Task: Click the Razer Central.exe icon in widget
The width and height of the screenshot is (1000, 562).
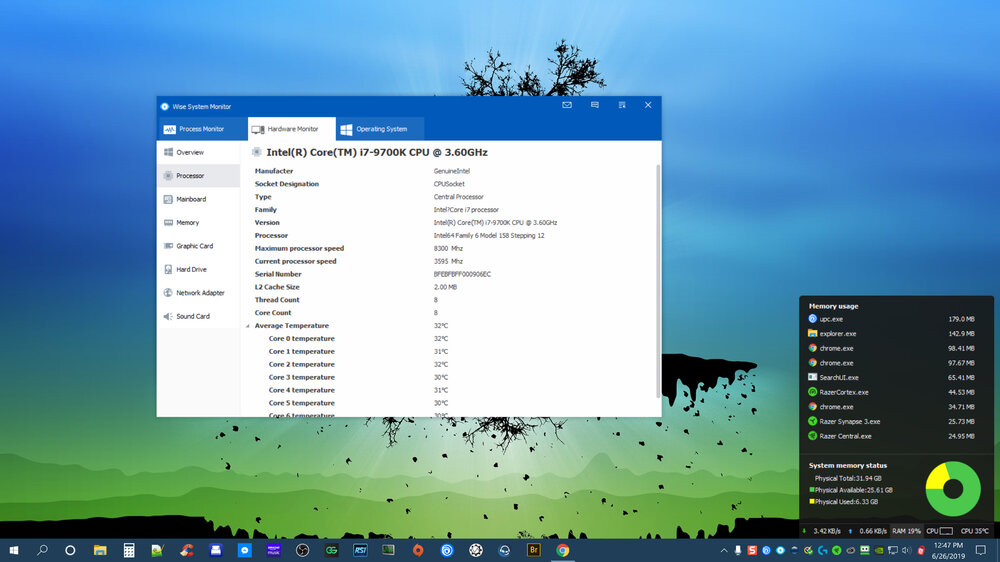Action: pos(812,436)
